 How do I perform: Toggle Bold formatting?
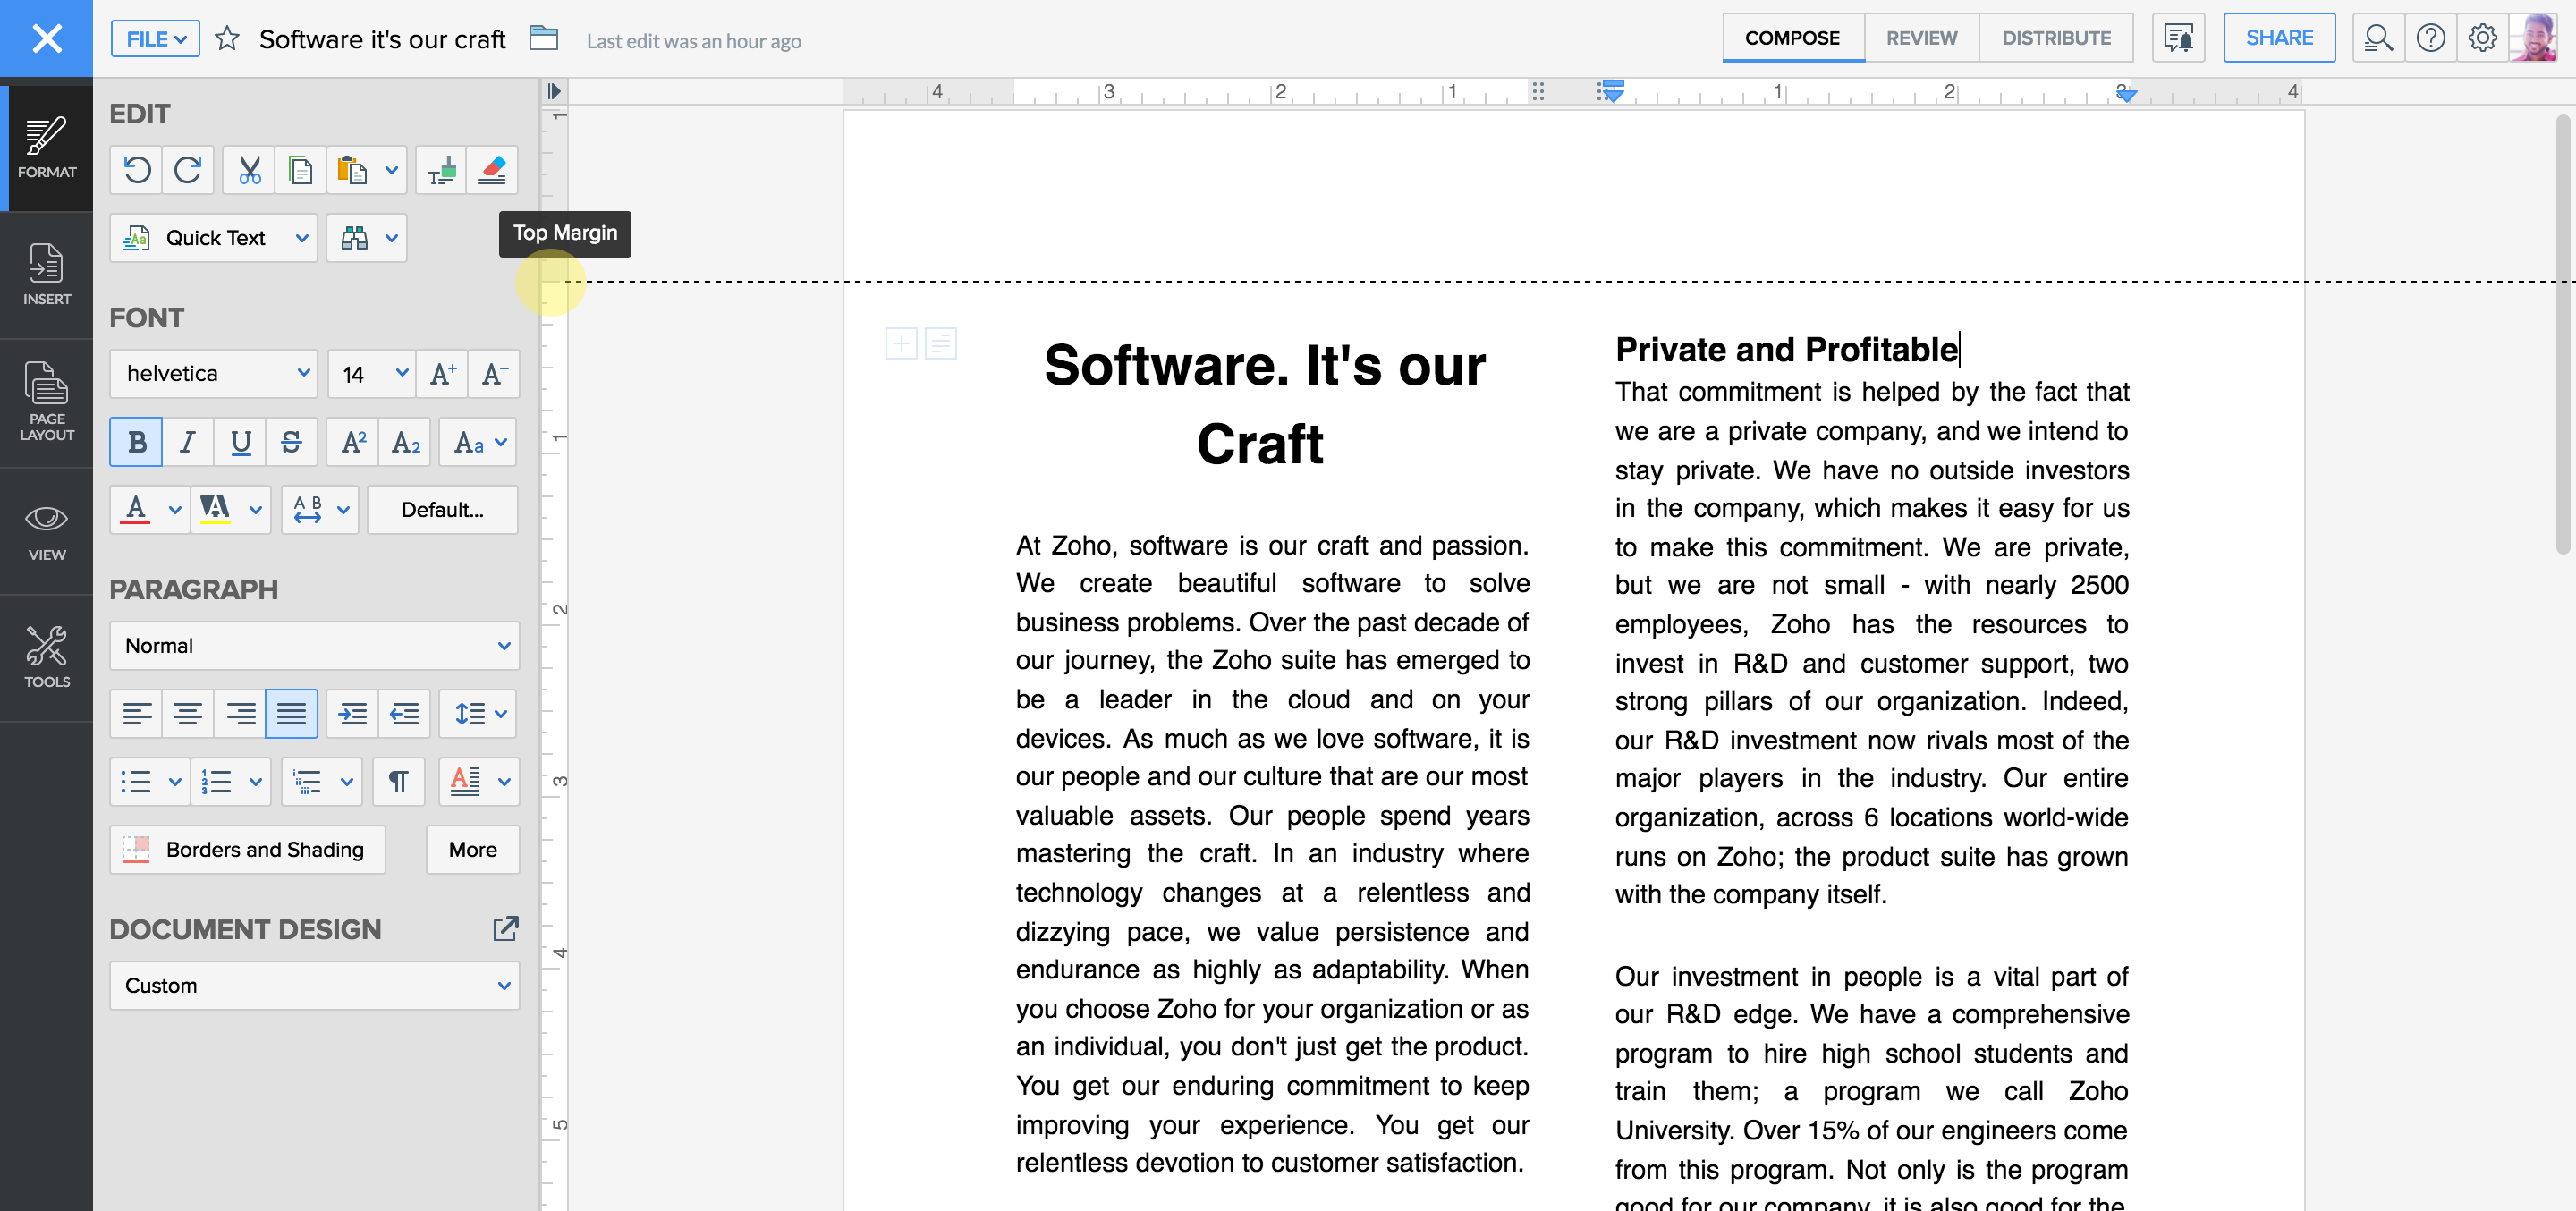(137, 442)
